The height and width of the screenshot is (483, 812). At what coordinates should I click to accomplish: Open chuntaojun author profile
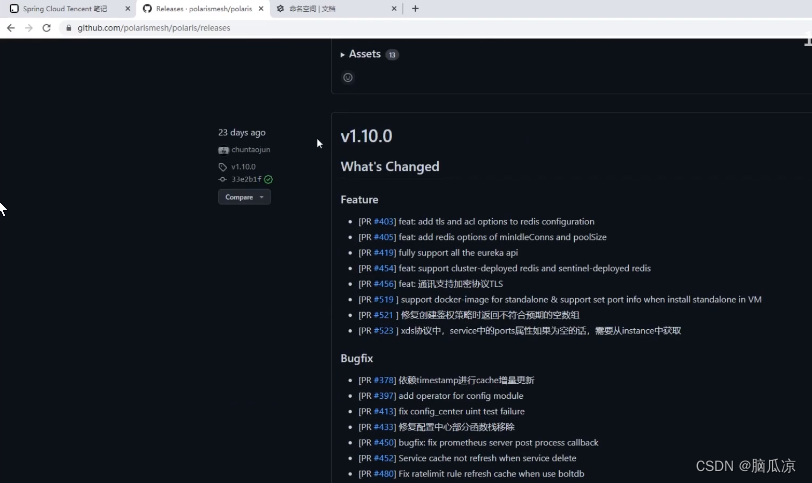pyautogui.click(x=251, y=150)
